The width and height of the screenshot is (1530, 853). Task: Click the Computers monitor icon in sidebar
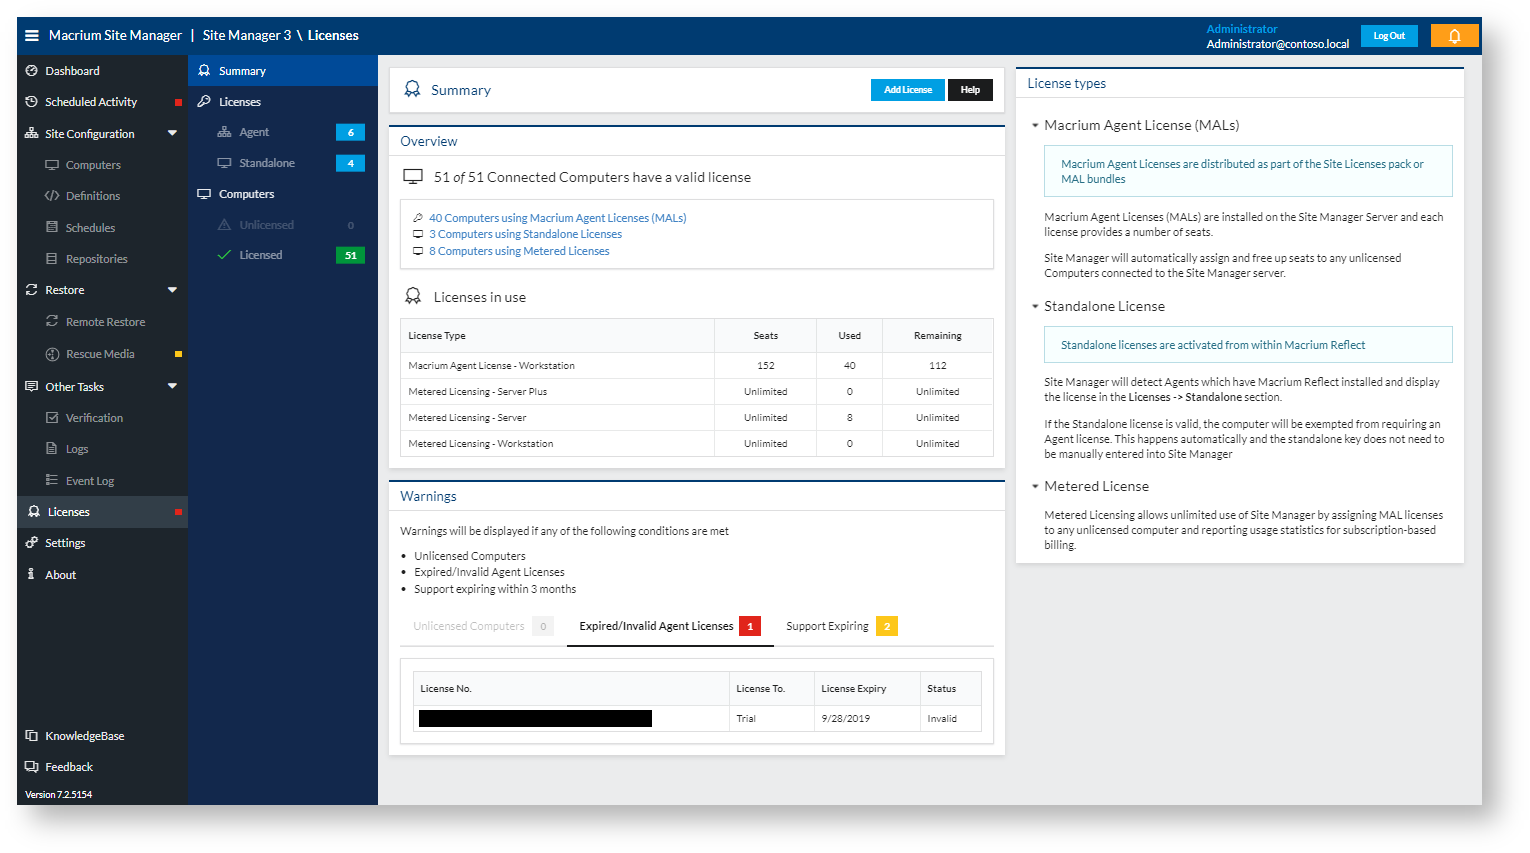point(52,165)
